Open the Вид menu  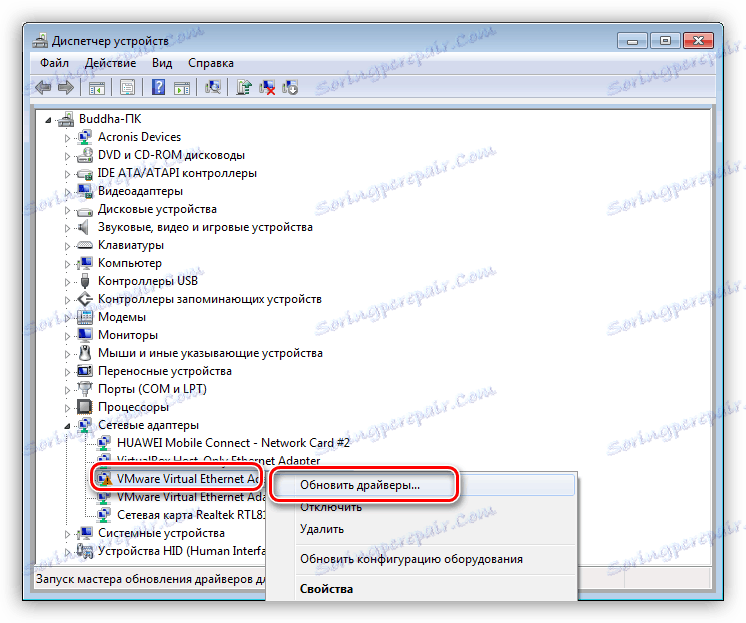pyautogui.click(x=162, y=63)
